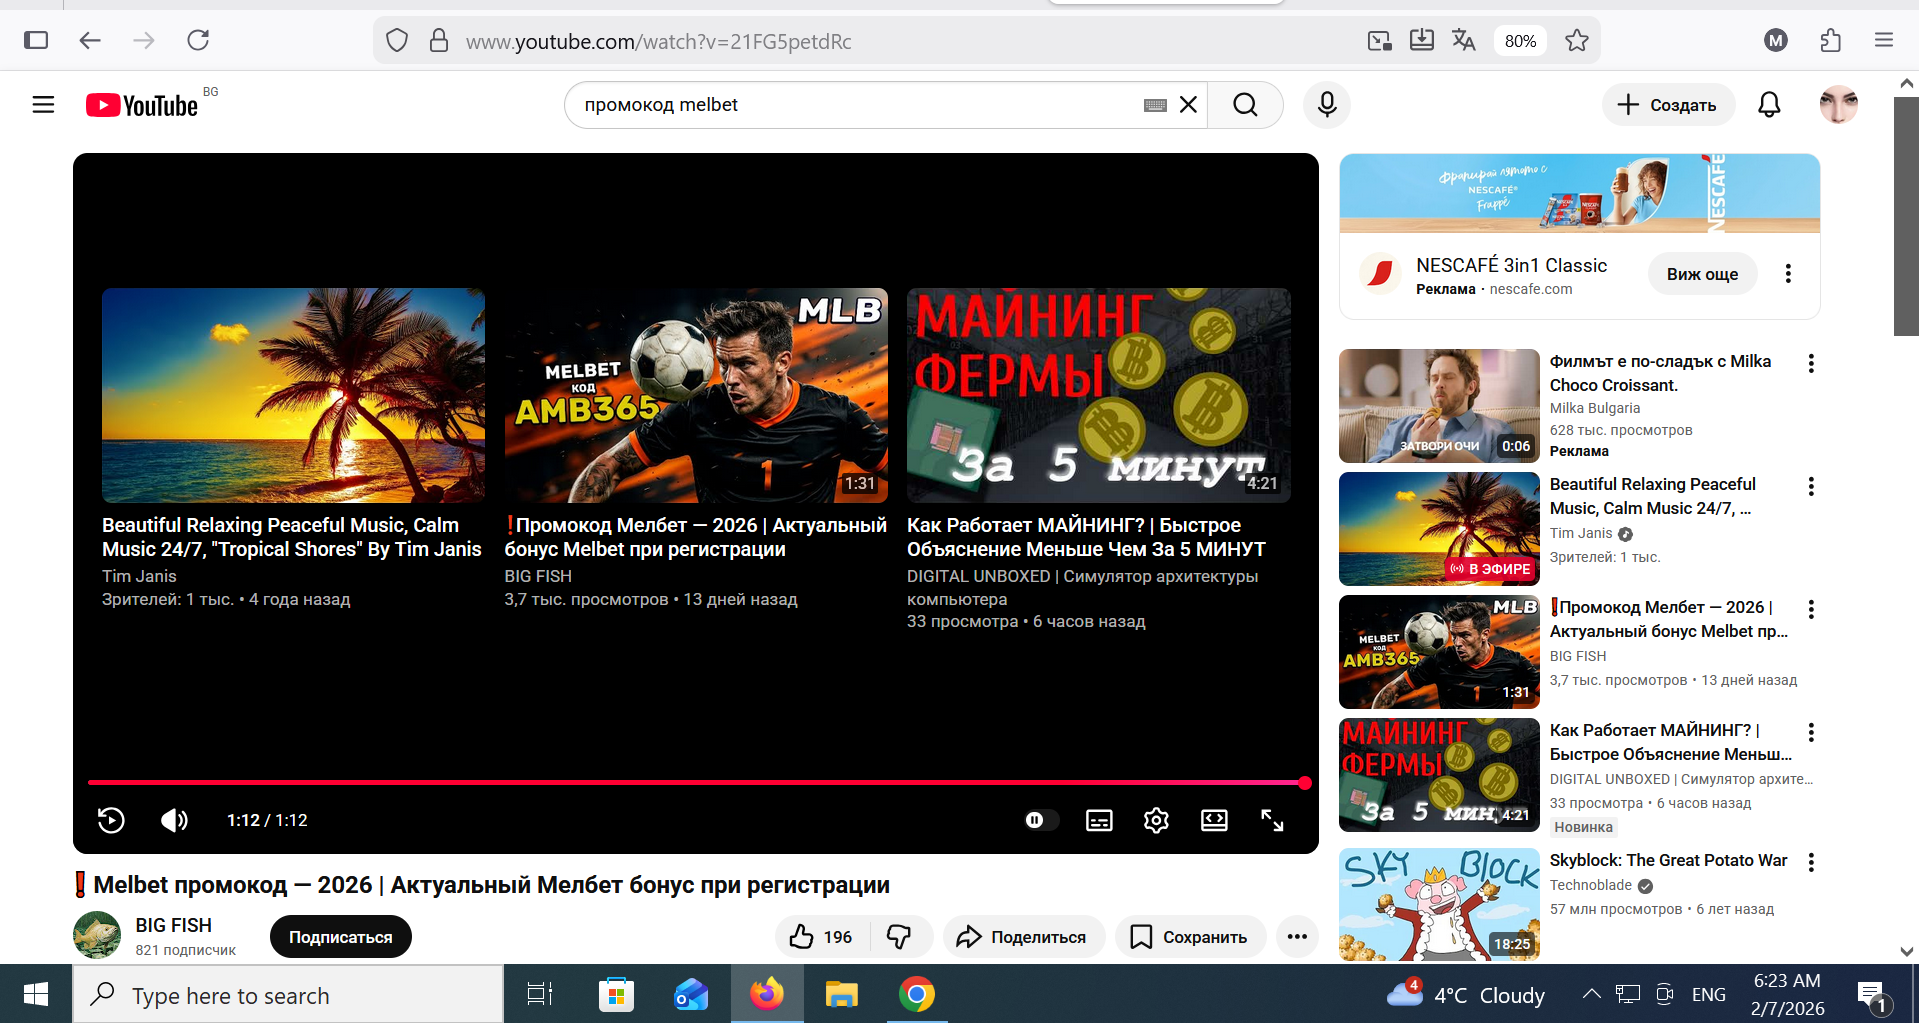Bookmark this page with the star
Viewport: 1919px width, 1023px height.
pyautogui.click(x=1577, y=40)
